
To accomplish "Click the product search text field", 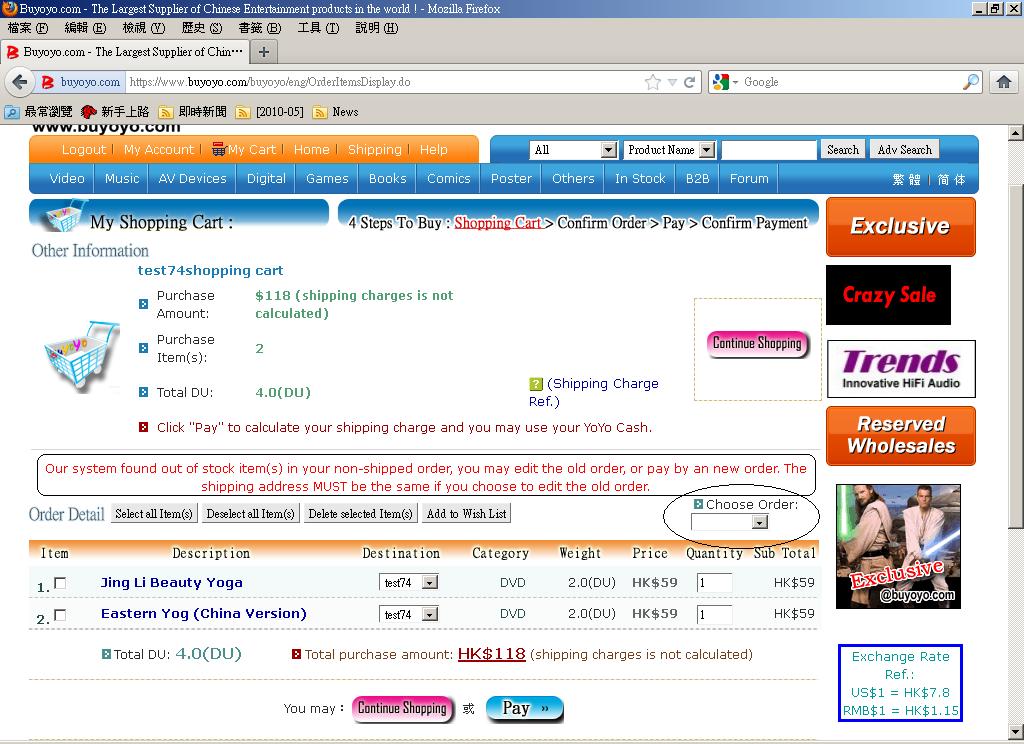I will pos(769,150).
